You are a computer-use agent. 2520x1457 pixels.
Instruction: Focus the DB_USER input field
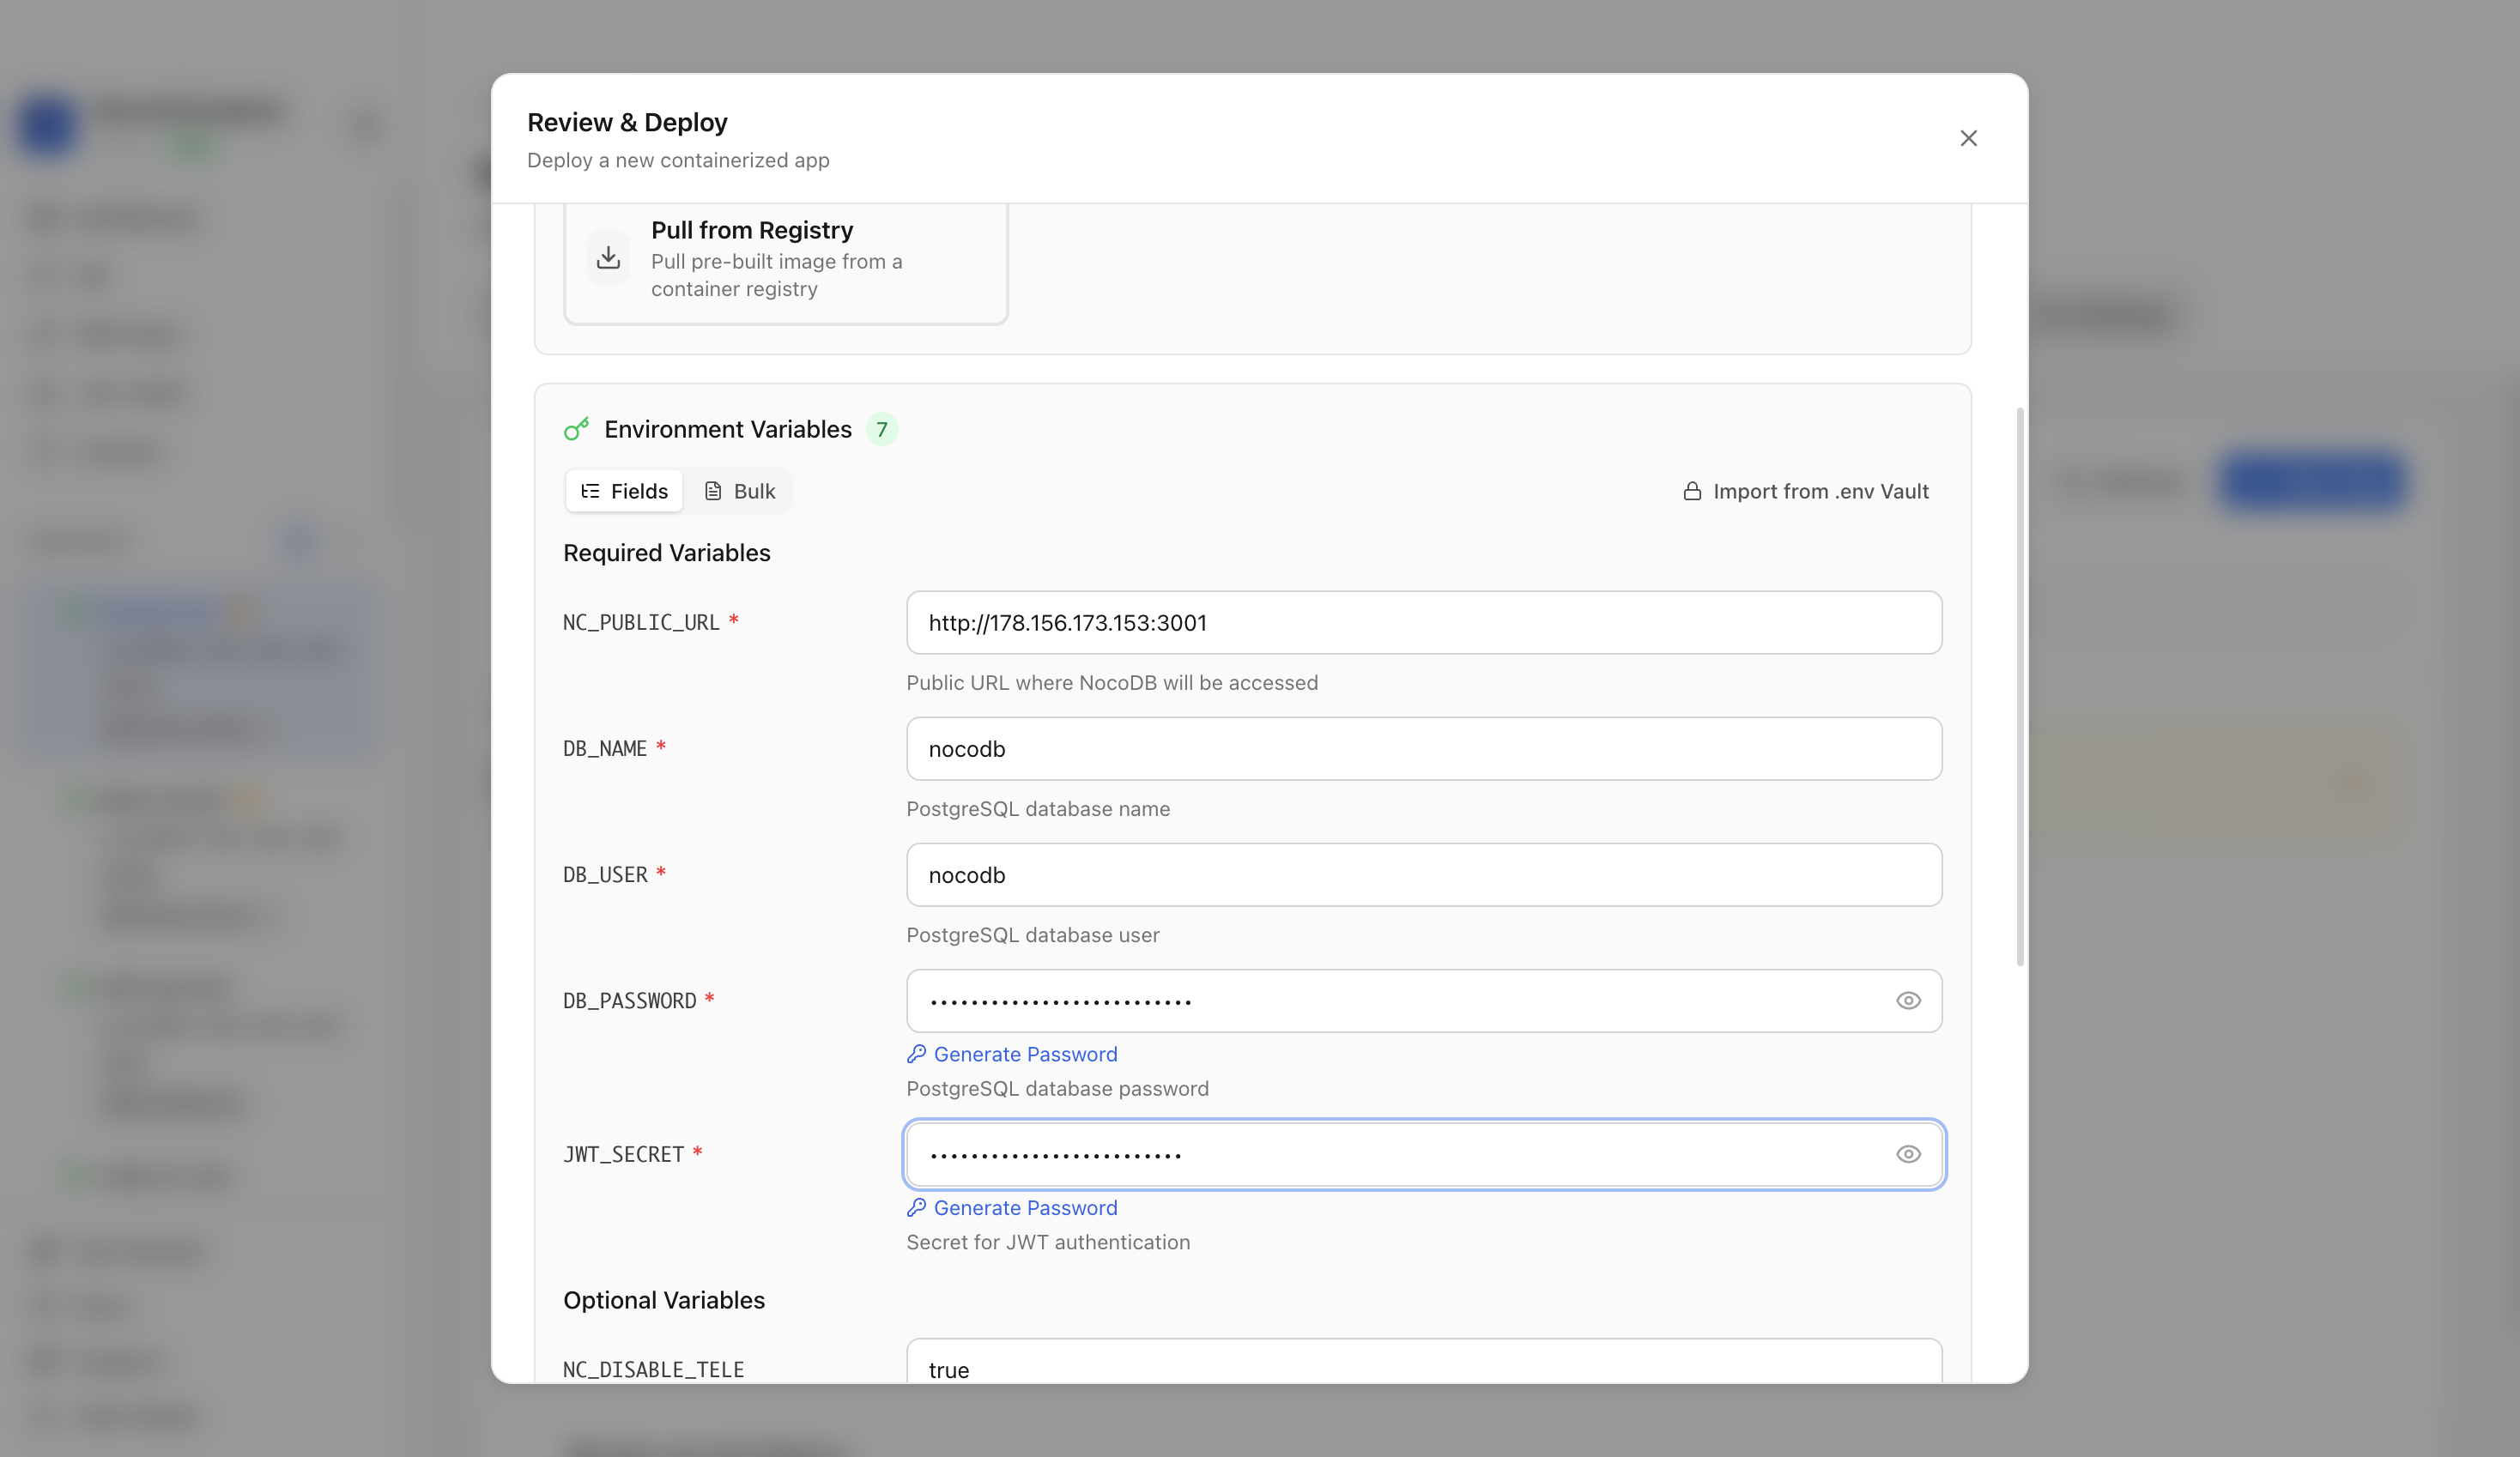(x=1424, y=875)
